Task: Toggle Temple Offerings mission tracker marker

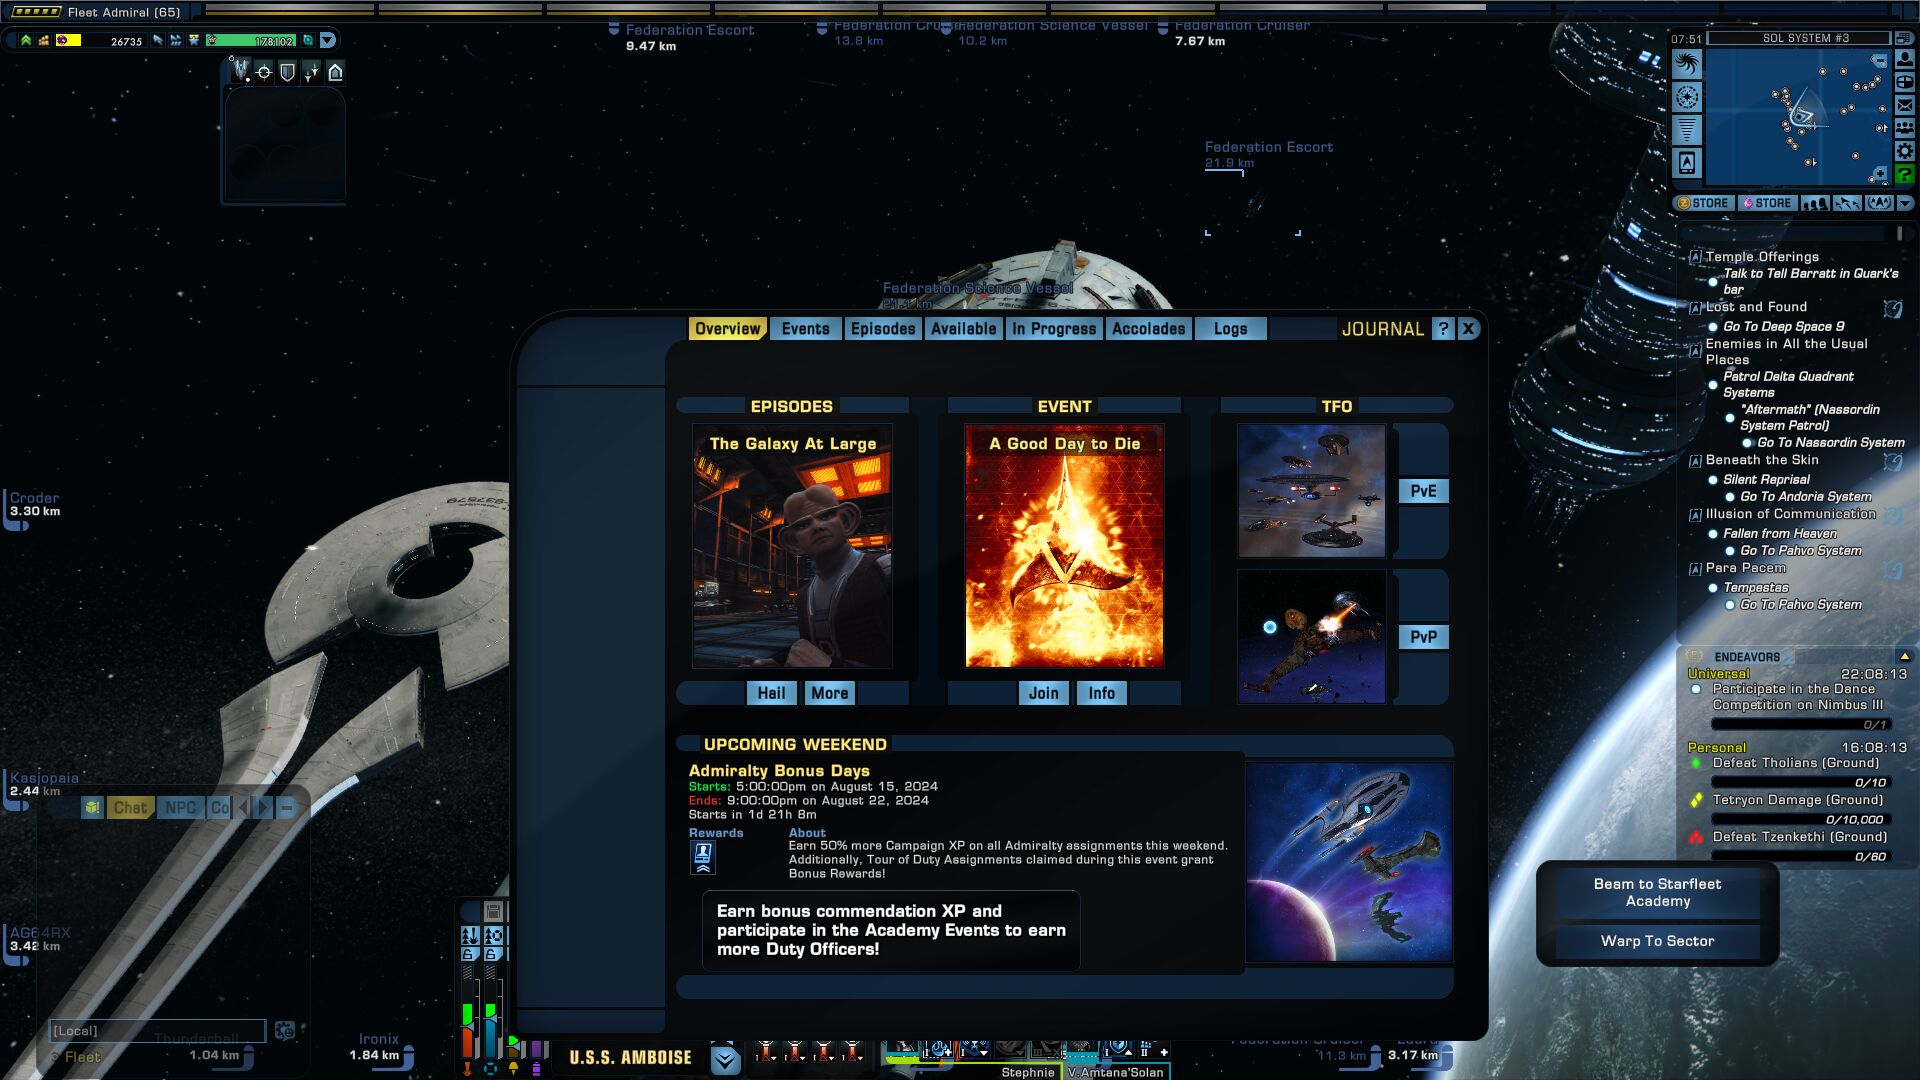Action: (1695, 258)
